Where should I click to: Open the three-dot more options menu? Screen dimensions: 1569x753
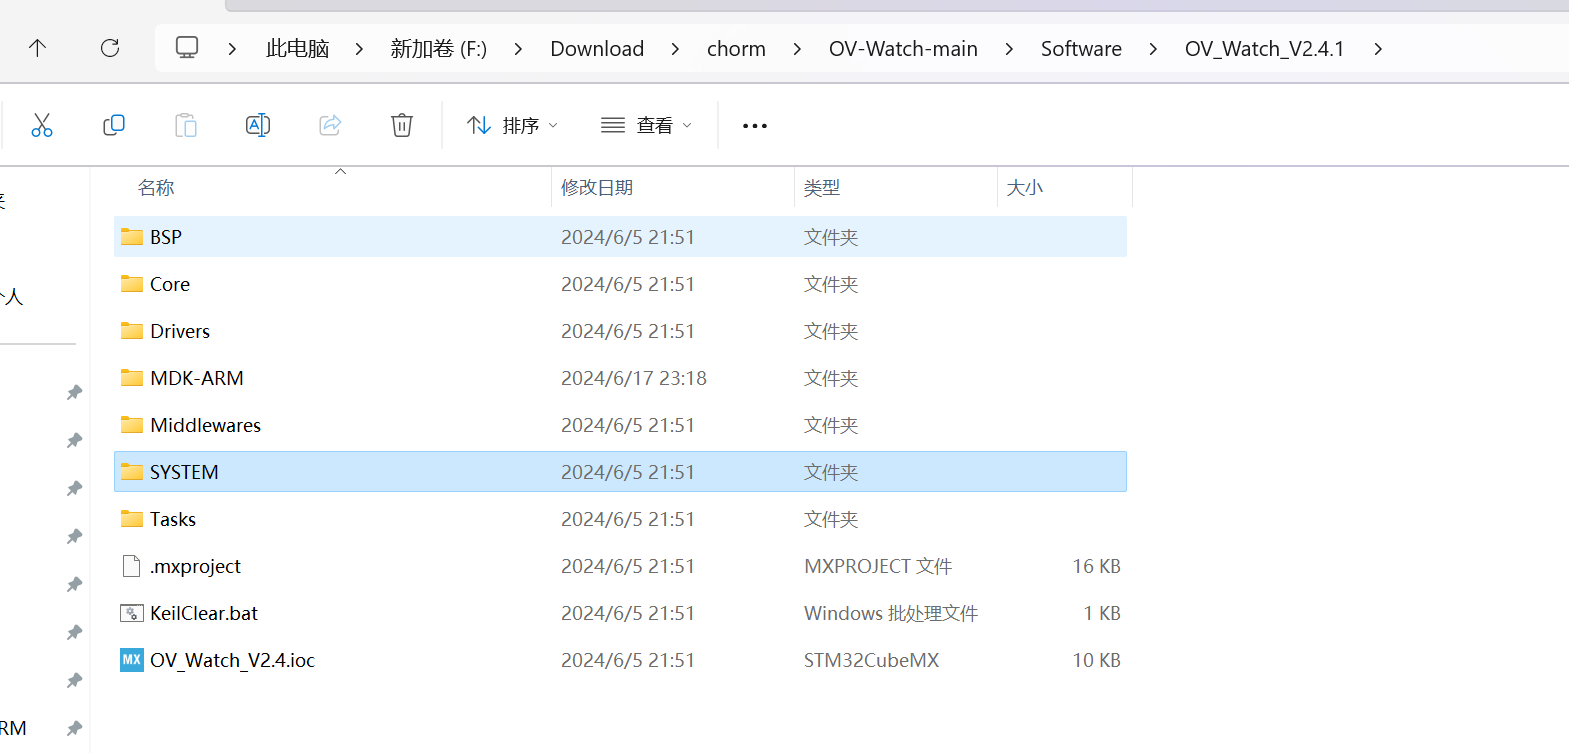click(x=755, y=126)
